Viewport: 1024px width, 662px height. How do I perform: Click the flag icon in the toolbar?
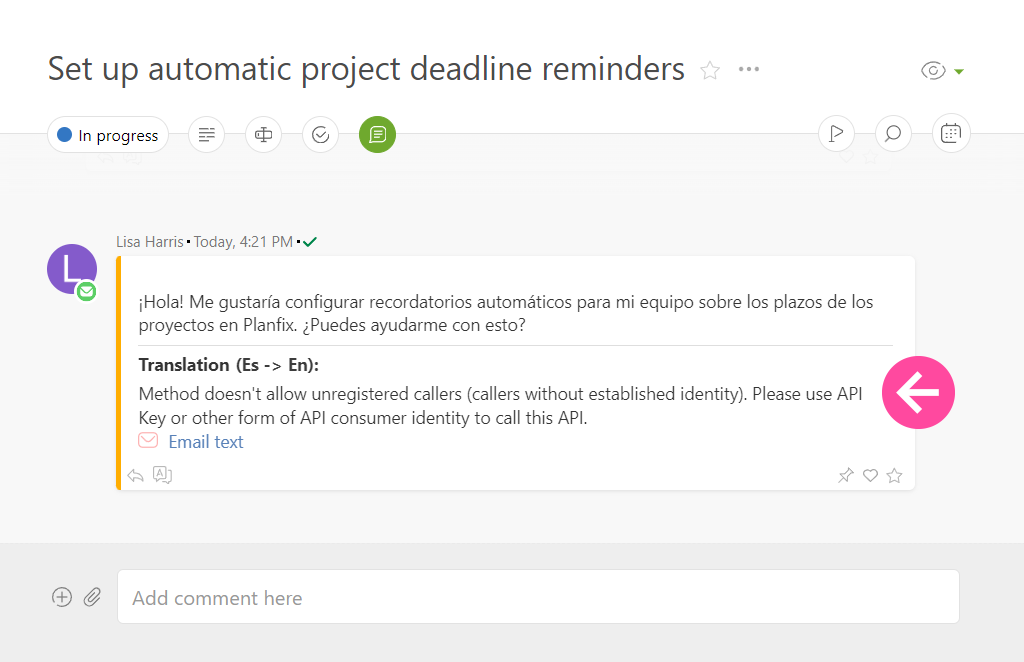point(836,132)
